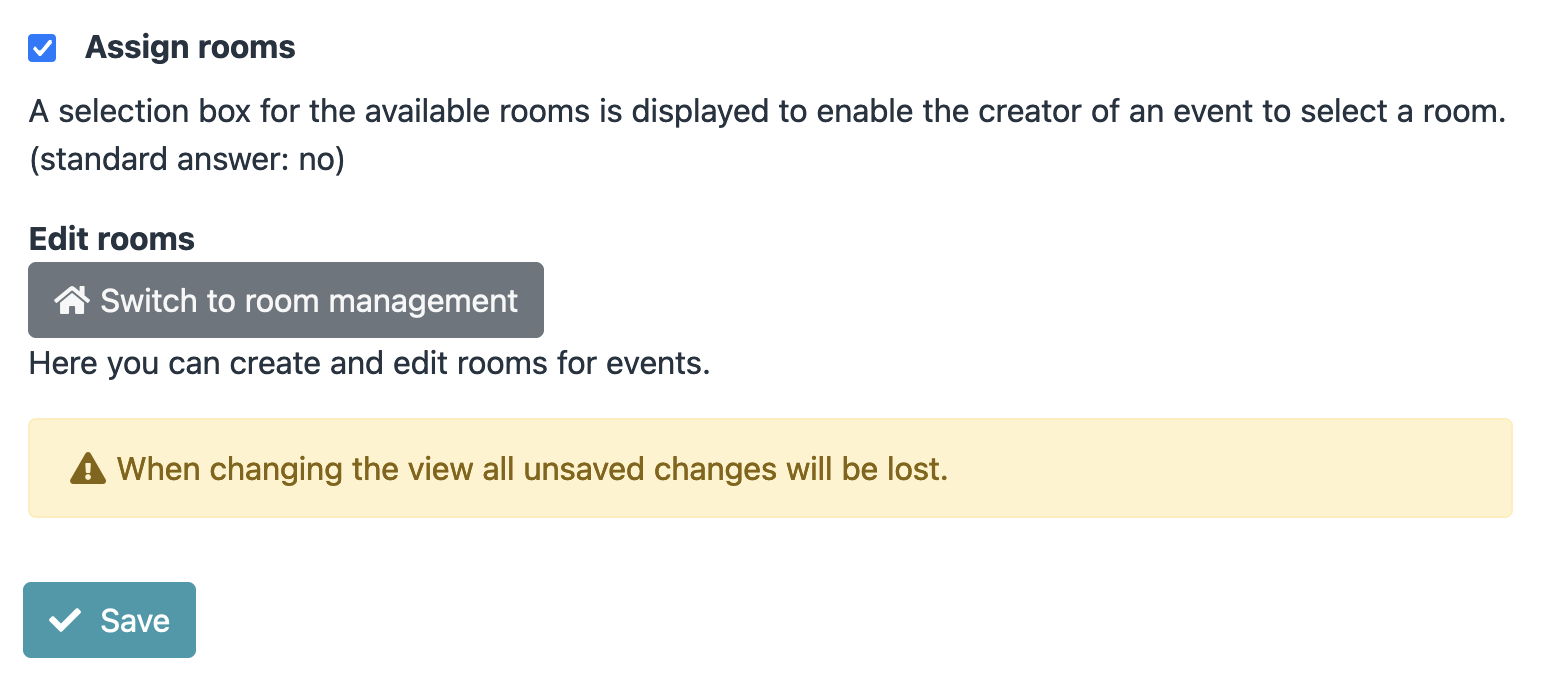Click the Assign rooms label text

point(190,48)
